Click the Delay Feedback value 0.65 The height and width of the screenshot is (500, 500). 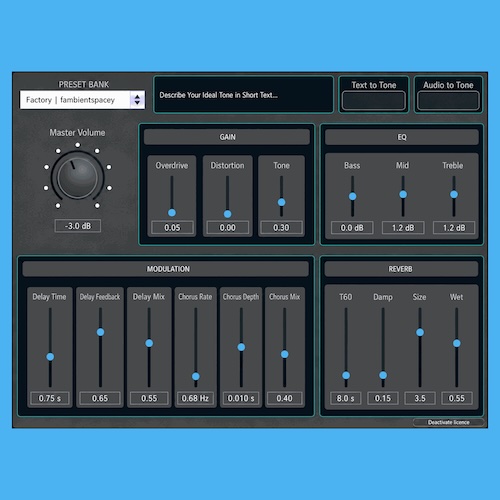point(100,398)
